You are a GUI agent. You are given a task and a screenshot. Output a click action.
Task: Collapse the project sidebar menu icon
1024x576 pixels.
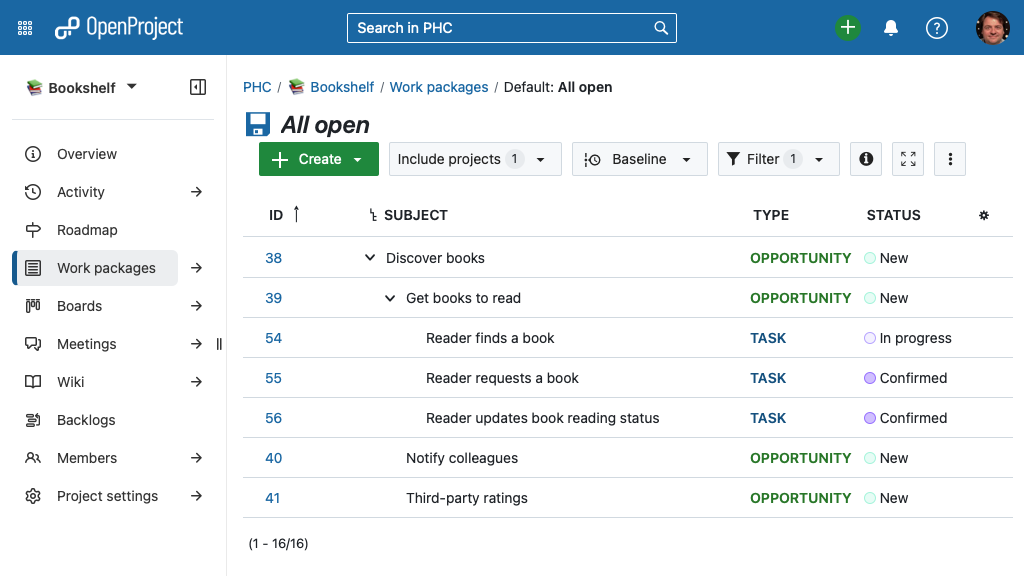[198, 87]
